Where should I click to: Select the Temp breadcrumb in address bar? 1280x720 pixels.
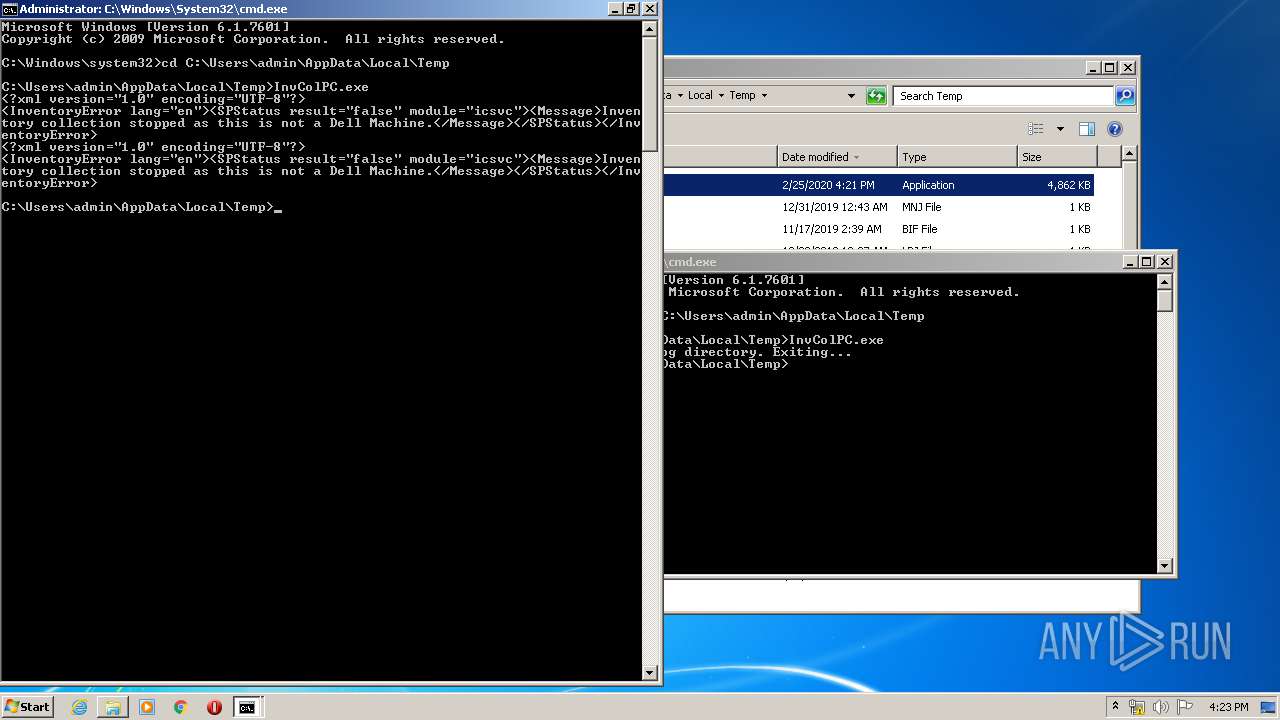(x=742, y=96)
